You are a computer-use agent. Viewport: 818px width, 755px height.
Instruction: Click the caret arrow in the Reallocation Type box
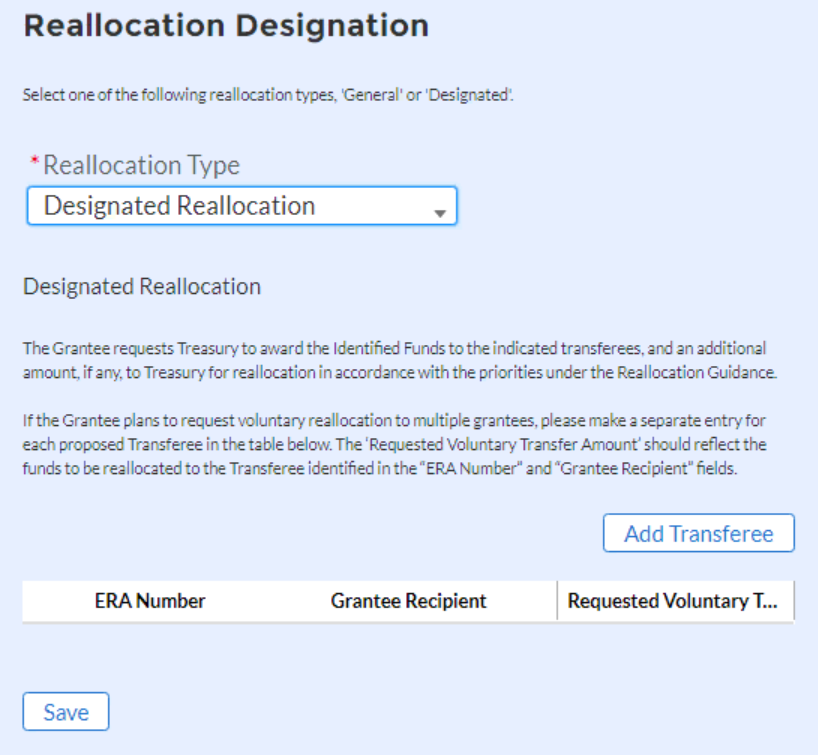pyautogui.click(x=438, y=213)
